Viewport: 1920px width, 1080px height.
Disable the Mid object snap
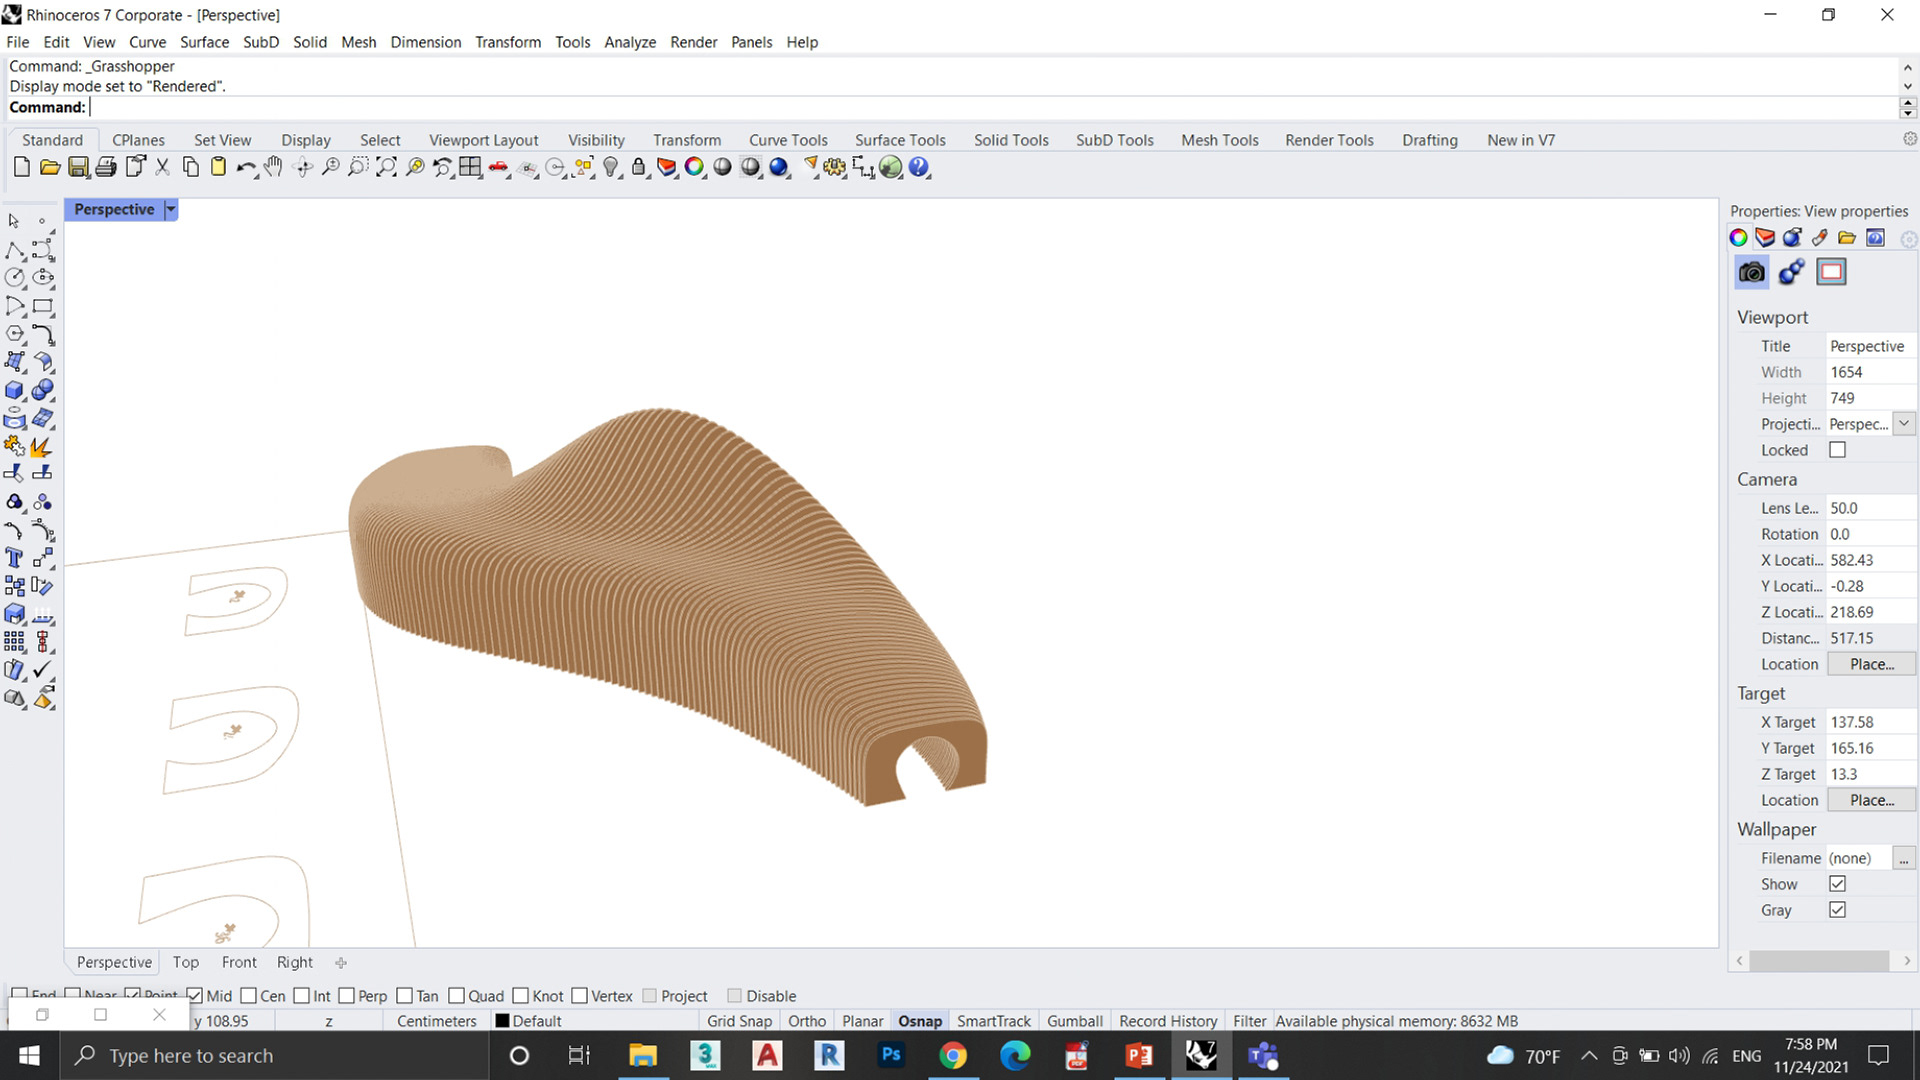pyautogui.click(x=194, y=995)
